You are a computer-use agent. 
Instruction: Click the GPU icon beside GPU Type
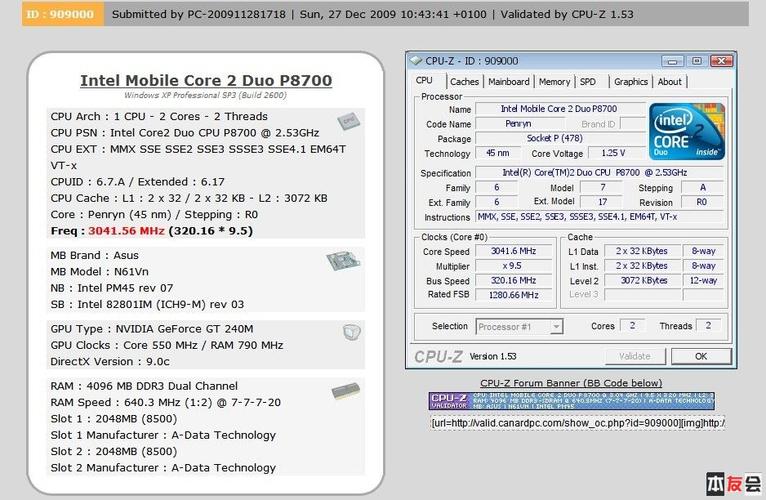351,332
